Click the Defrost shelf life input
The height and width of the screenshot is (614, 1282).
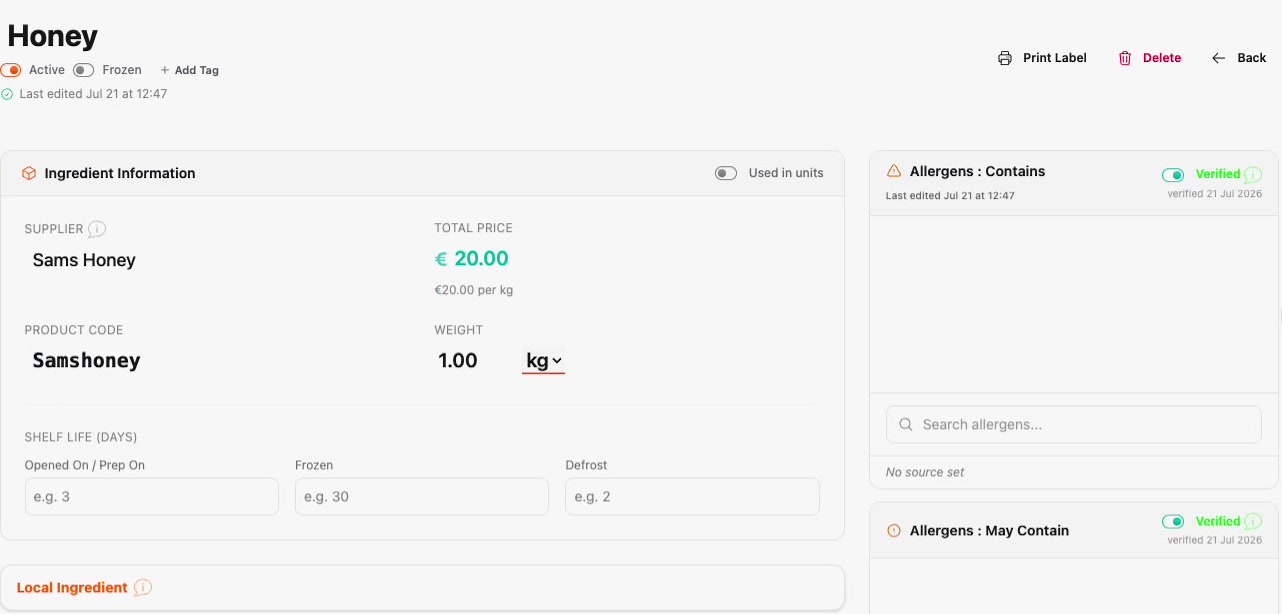pyautogui.click(x=692, y=496)
